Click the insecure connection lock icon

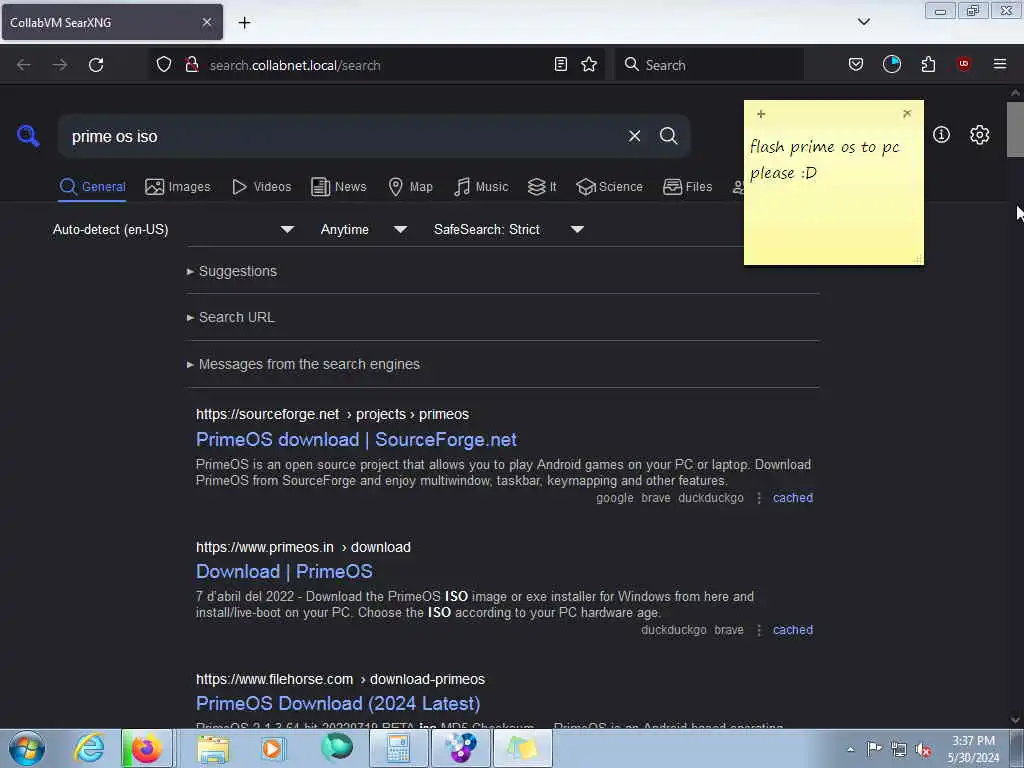tap(191, 64)
